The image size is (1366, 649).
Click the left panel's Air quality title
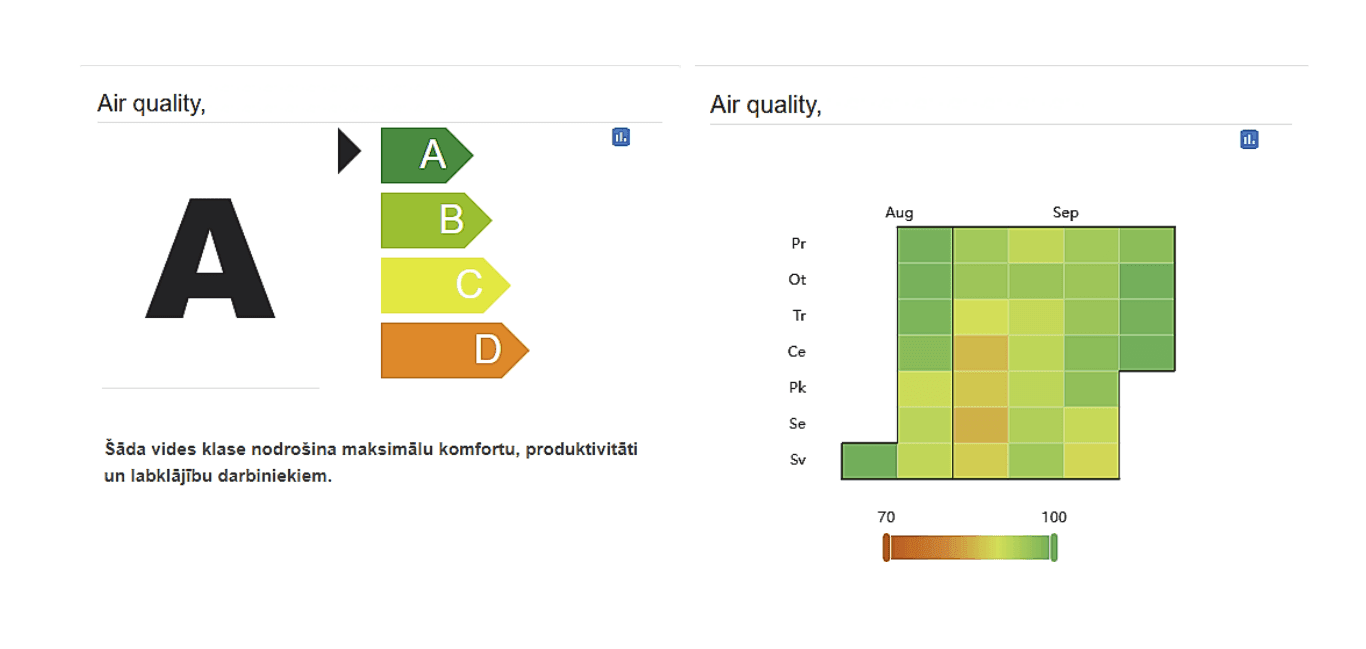pos(151,103)
